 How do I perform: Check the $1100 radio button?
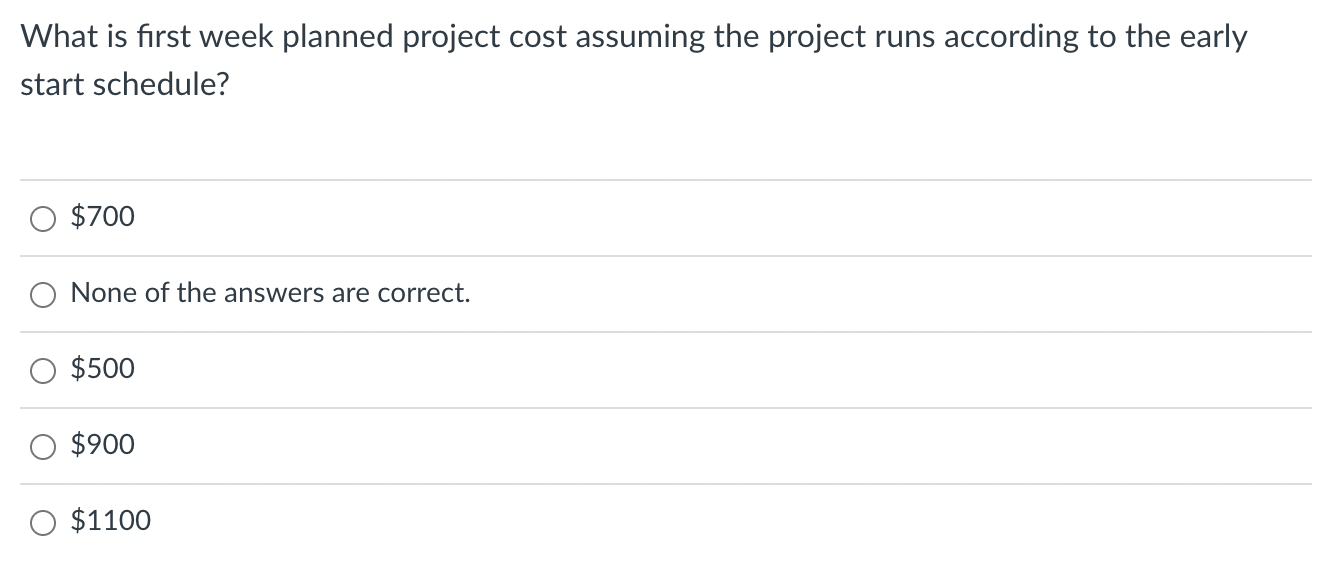pyautogui.click(x=42, y=522)
